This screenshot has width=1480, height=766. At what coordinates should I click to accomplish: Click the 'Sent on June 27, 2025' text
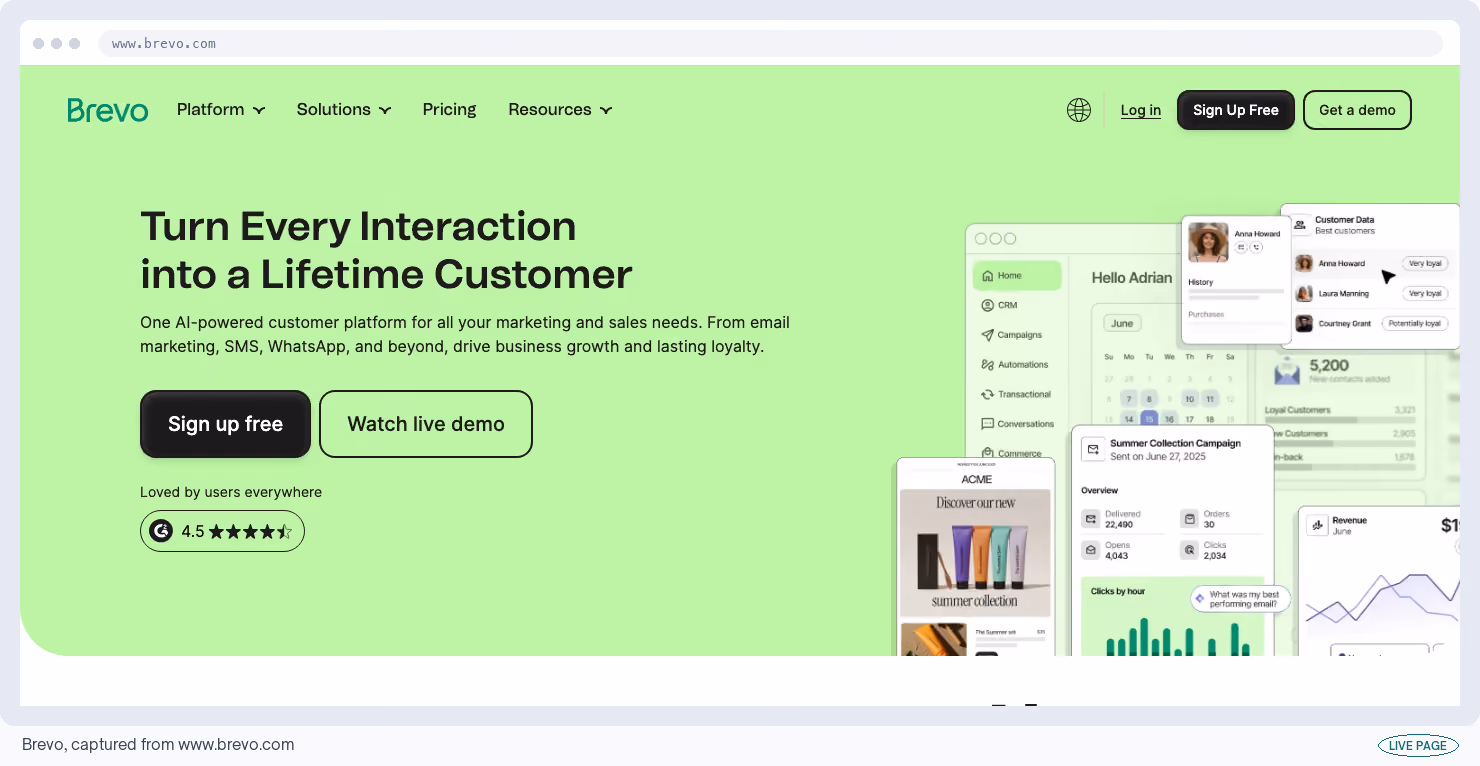point(1158,457)
